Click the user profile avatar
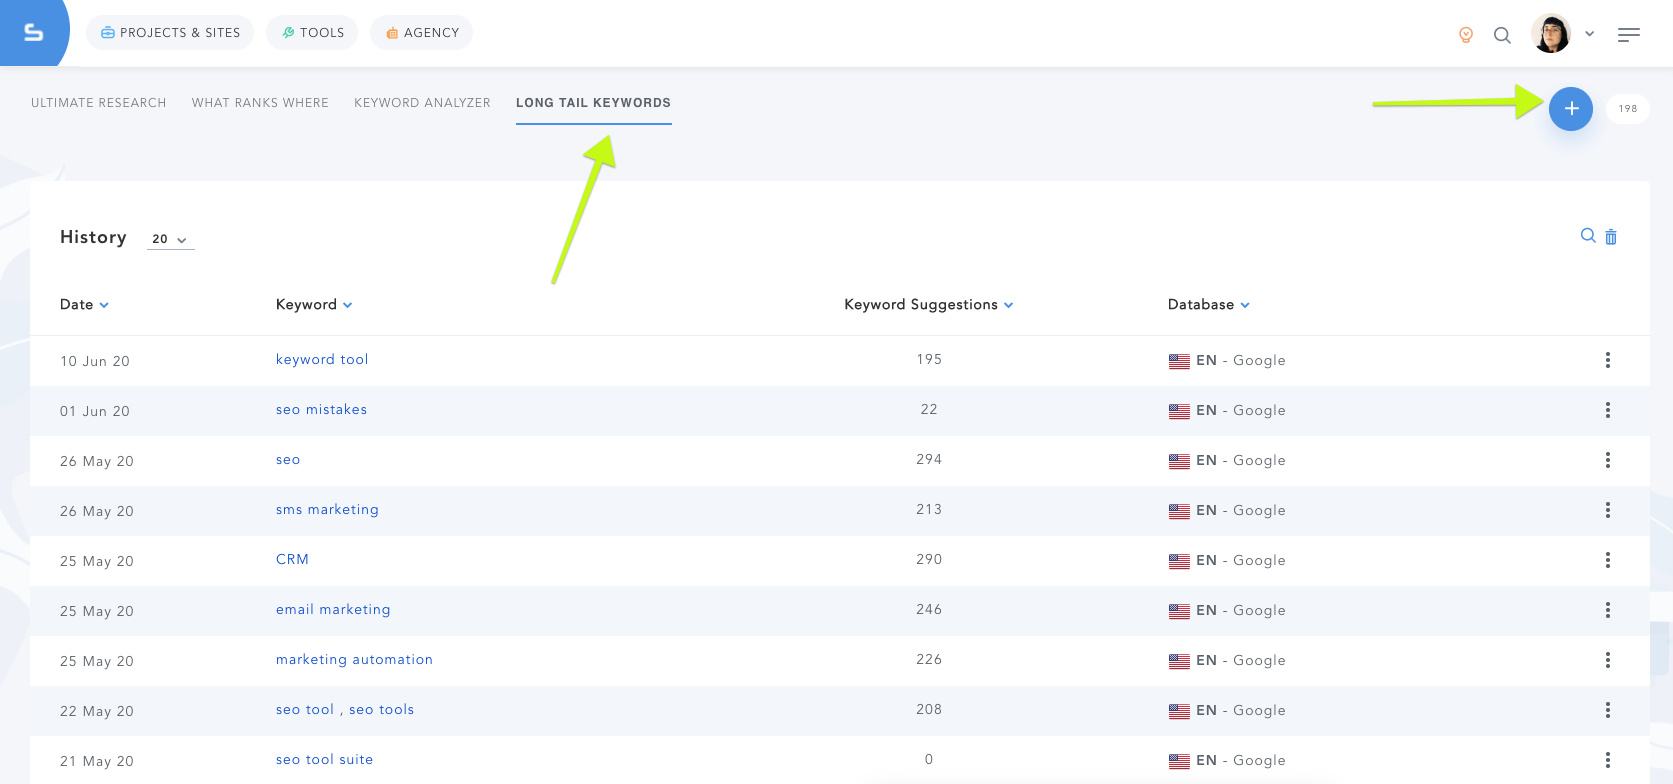This screenshot has width=1673, height=784. [x=1551, y=34]
